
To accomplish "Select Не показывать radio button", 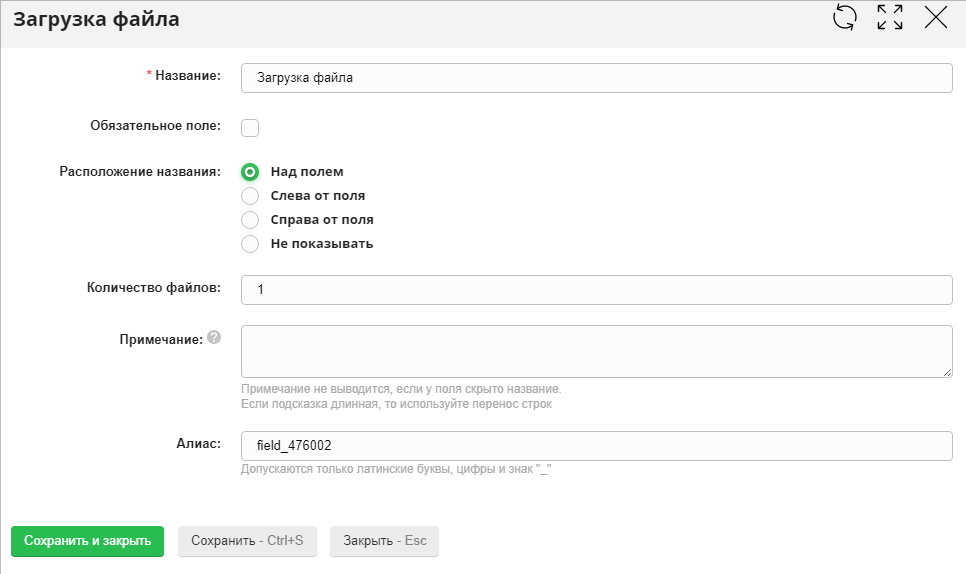I will [250, 244].
